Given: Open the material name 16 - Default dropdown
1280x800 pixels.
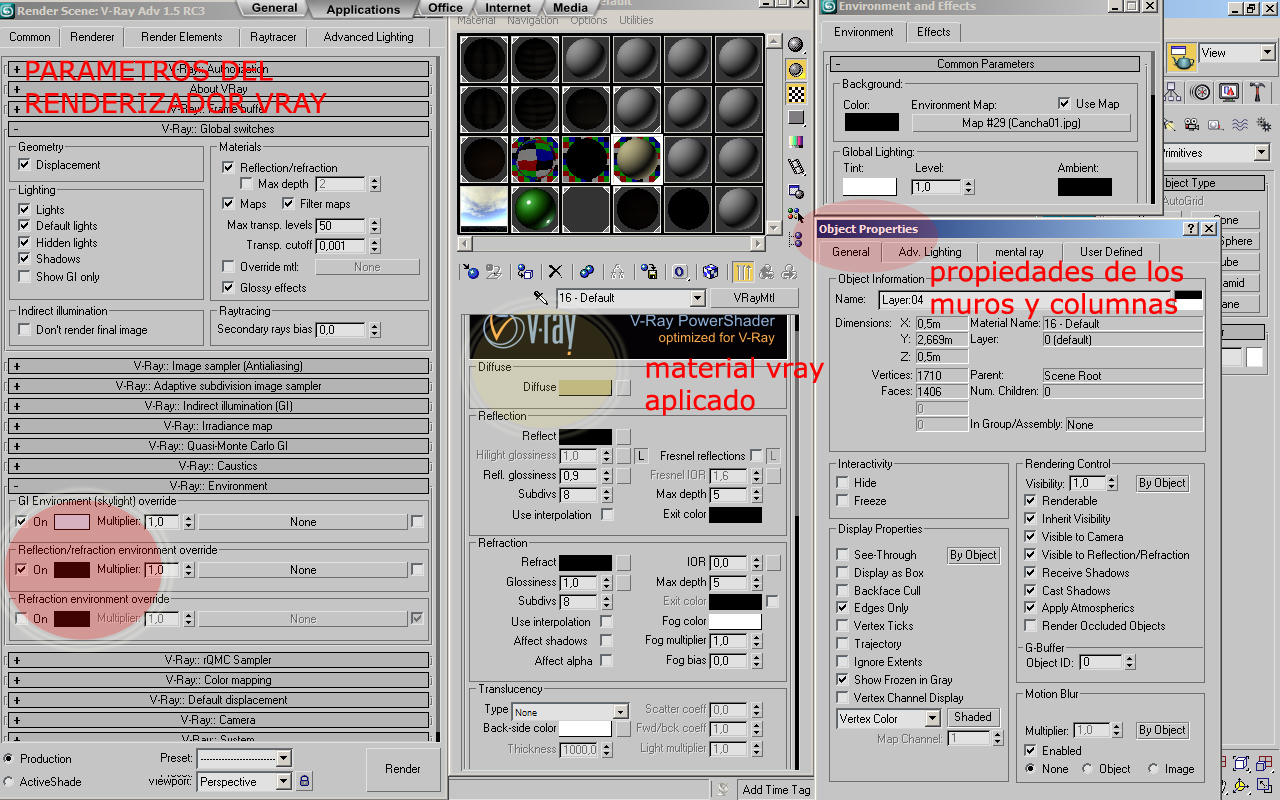Looking at the screenshot, I should 698,298.
